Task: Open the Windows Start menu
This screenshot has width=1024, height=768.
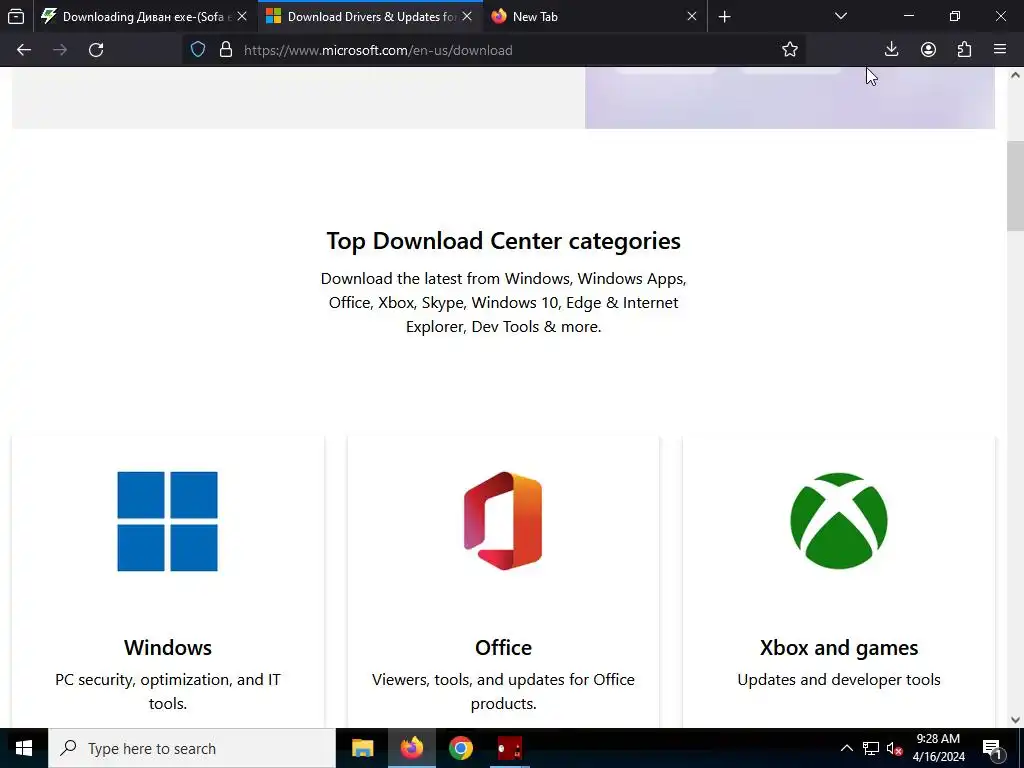Action: 24,748
